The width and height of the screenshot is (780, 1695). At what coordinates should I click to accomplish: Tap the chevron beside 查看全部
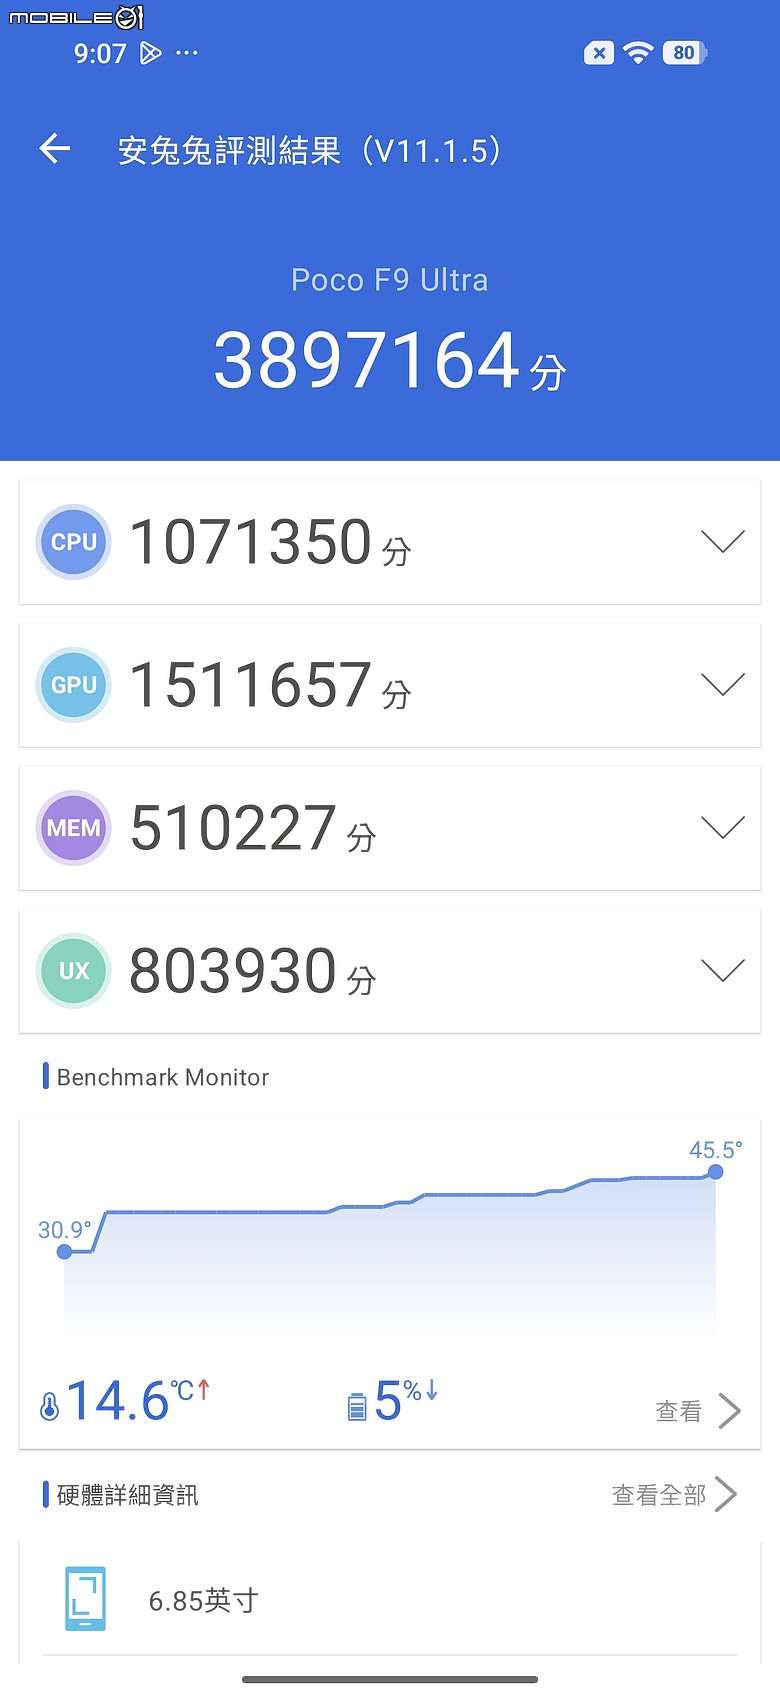click(727, 1495)
